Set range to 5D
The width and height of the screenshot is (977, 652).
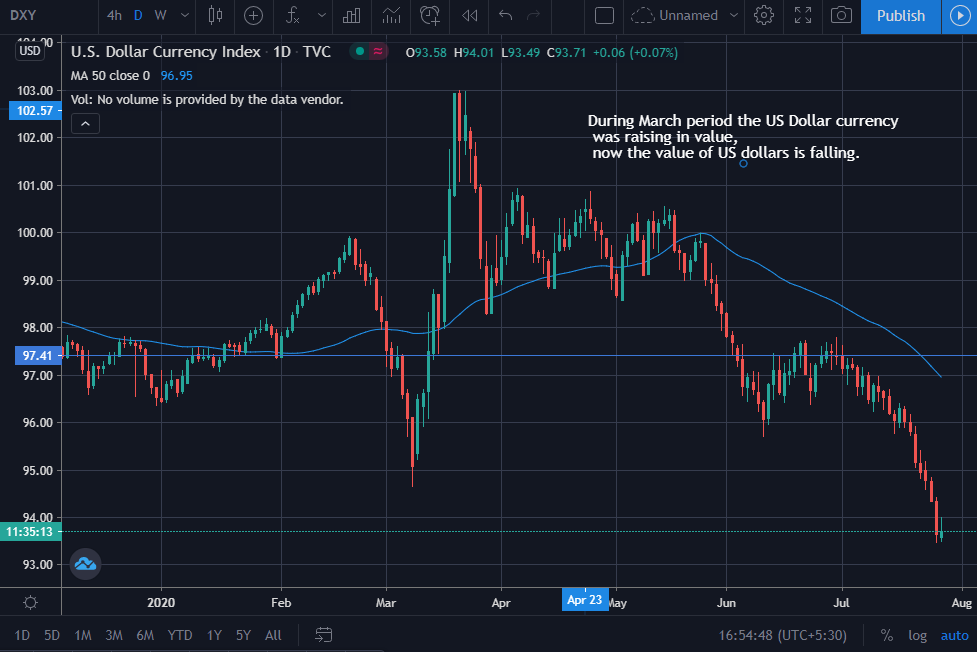click(52, 635)
